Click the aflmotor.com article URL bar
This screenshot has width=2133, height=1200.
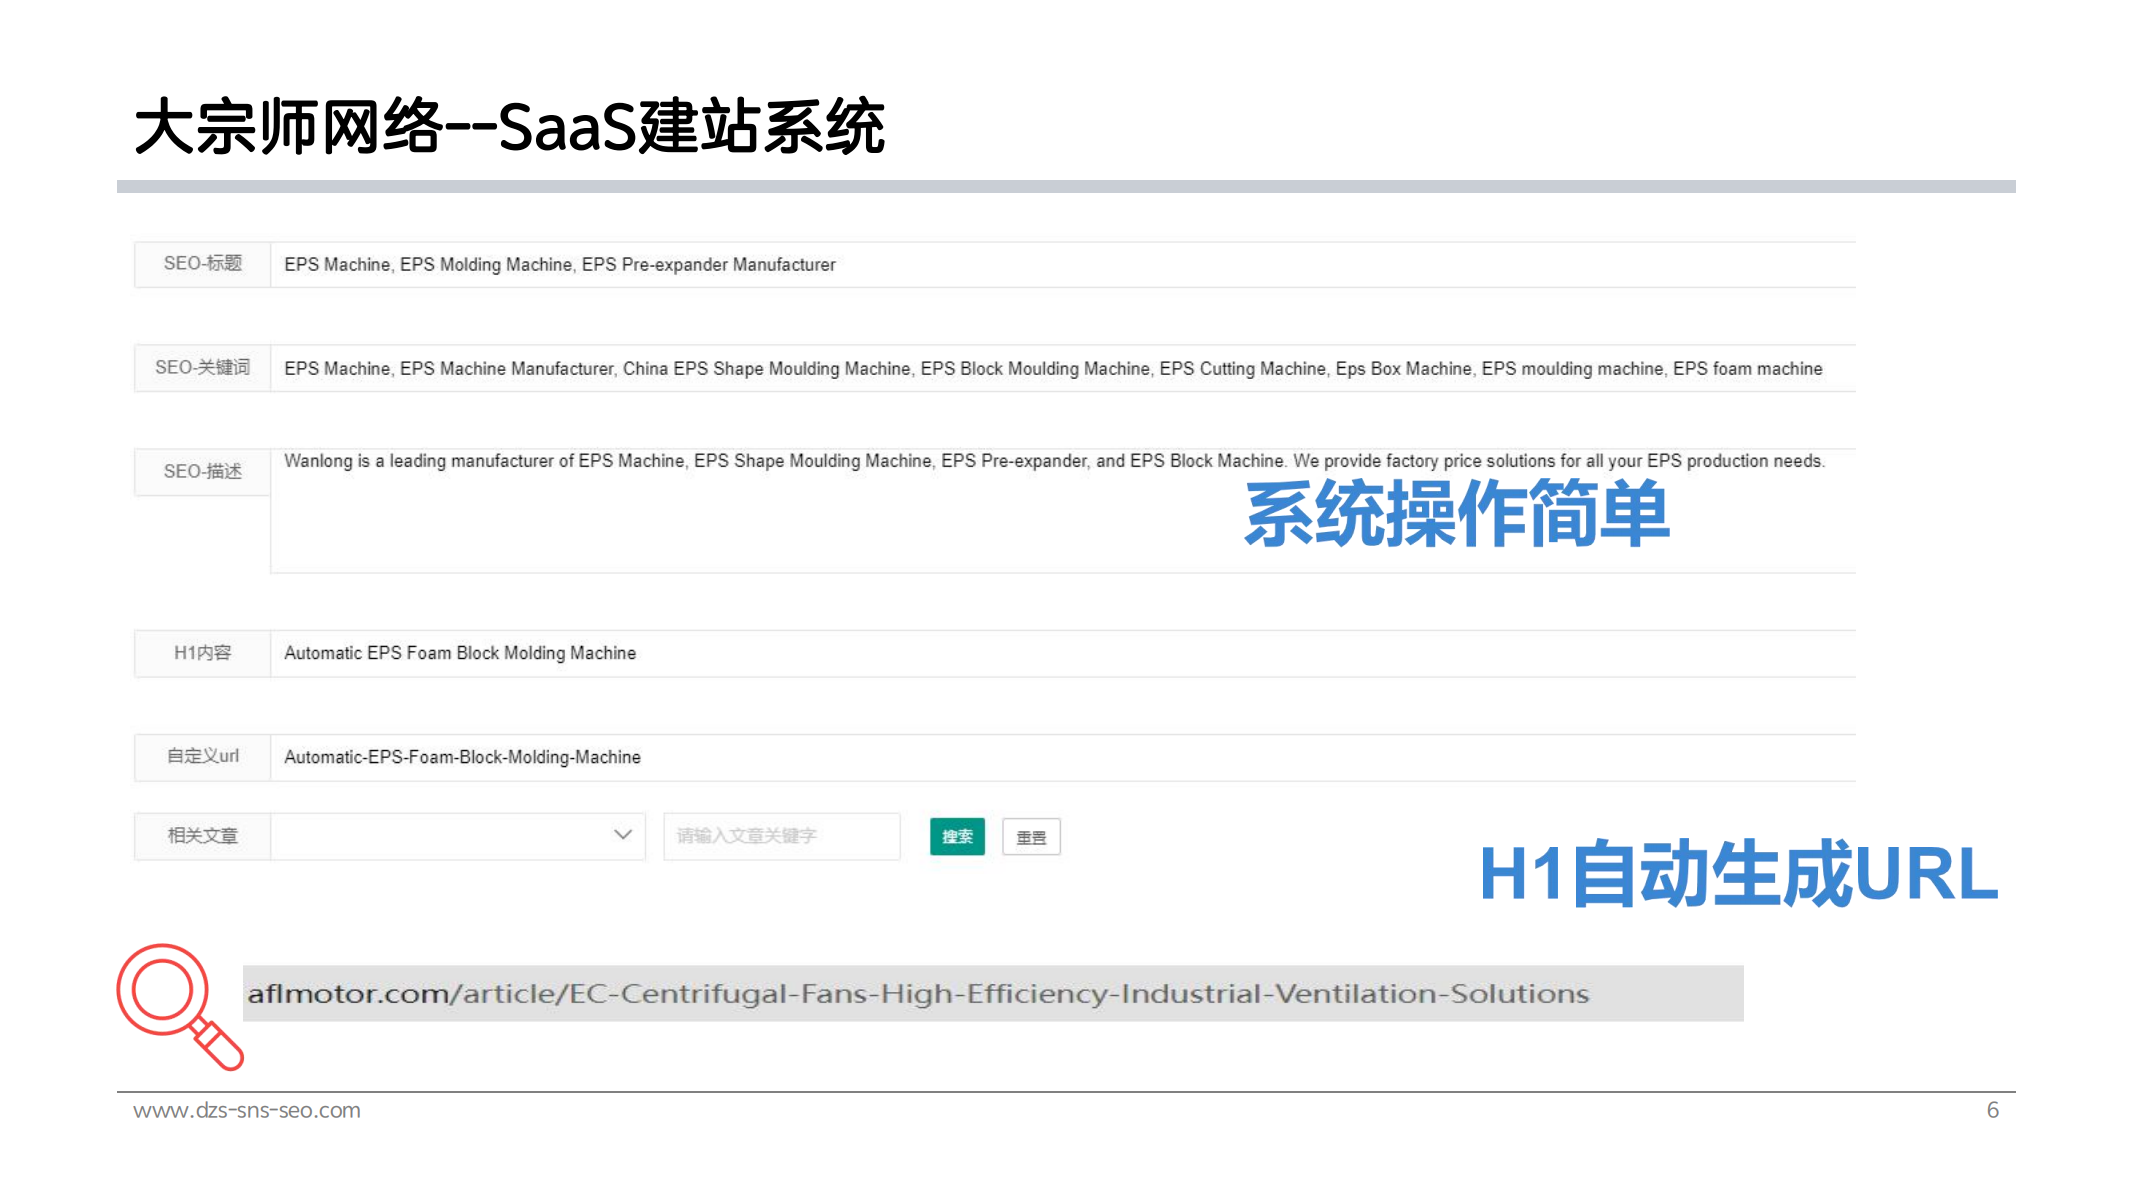tap(992, 993)
